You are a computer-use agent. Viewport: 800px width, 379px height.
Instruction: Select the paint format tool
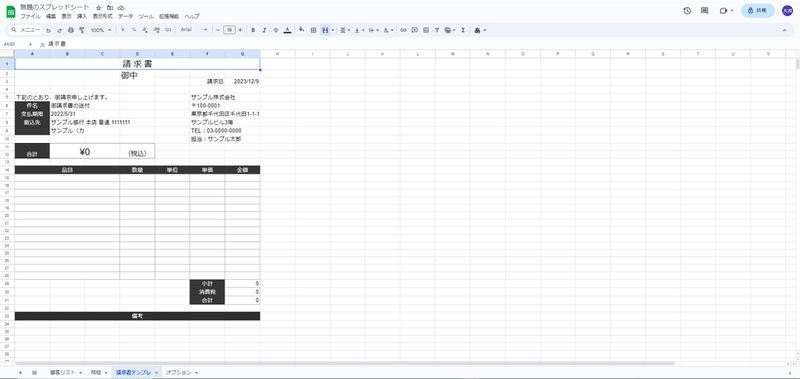pos(82,30)
